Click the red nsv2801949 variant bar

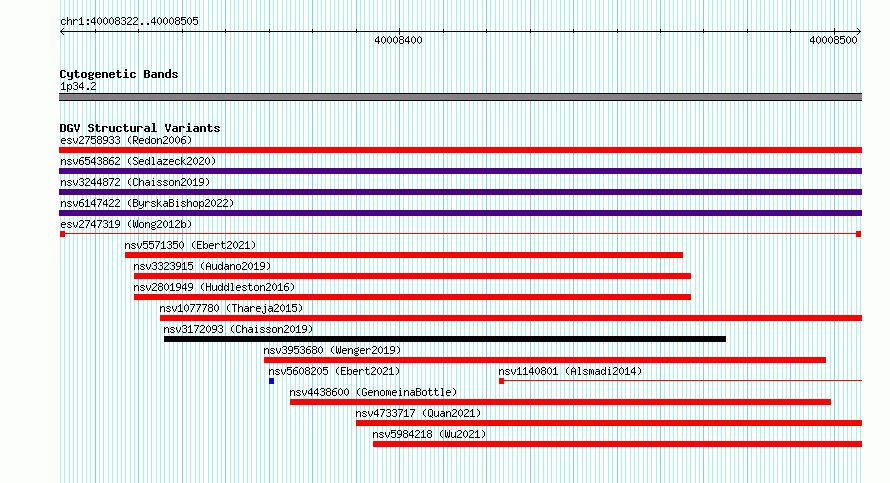(x=412, y=297)
